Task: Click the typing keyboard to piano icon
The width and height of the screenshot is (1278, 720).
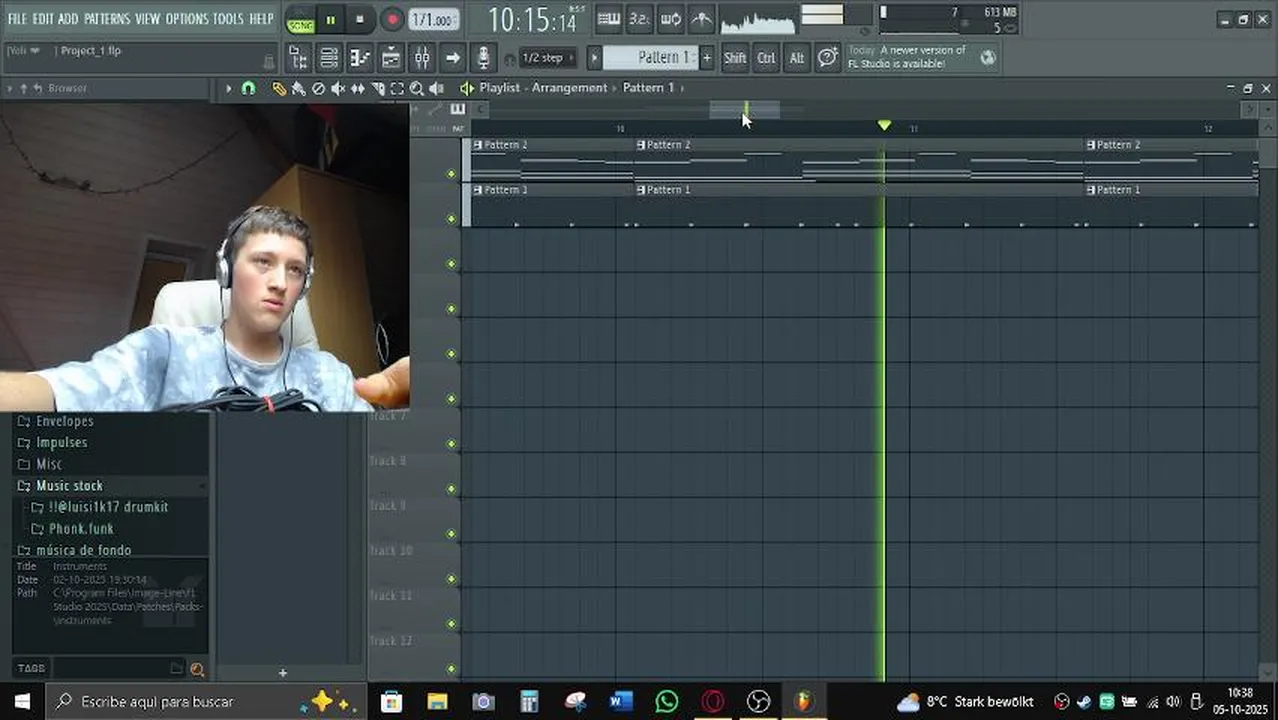Action: tap(608, 19)
